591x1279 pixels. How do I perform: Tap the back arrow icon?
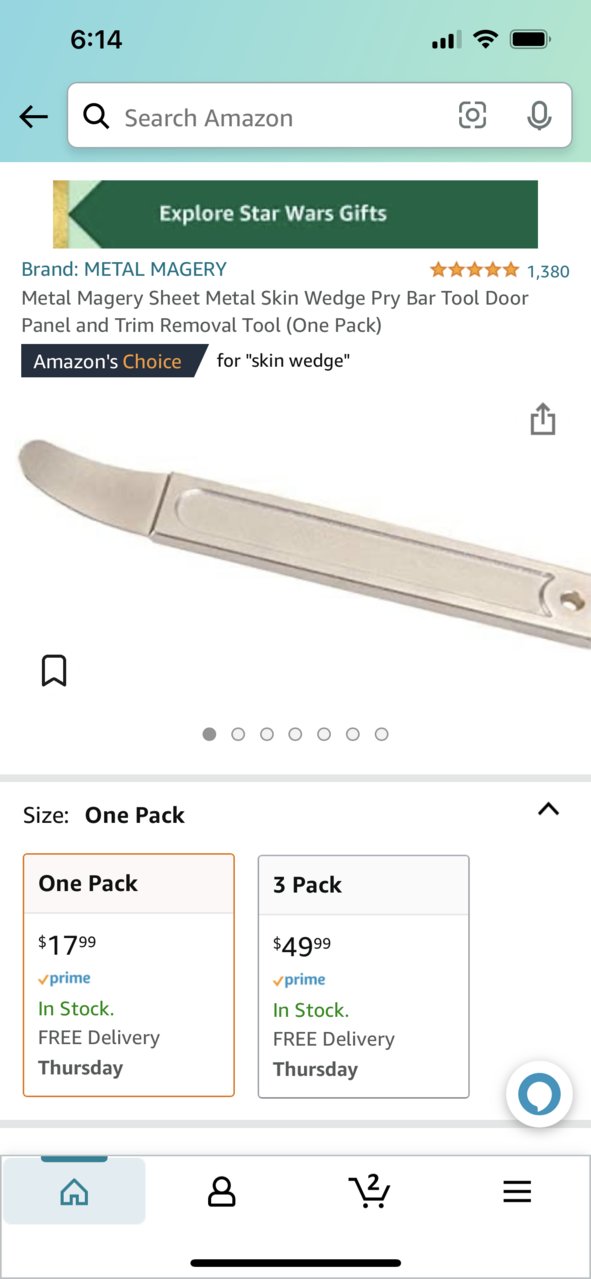(x=33, y=117)
